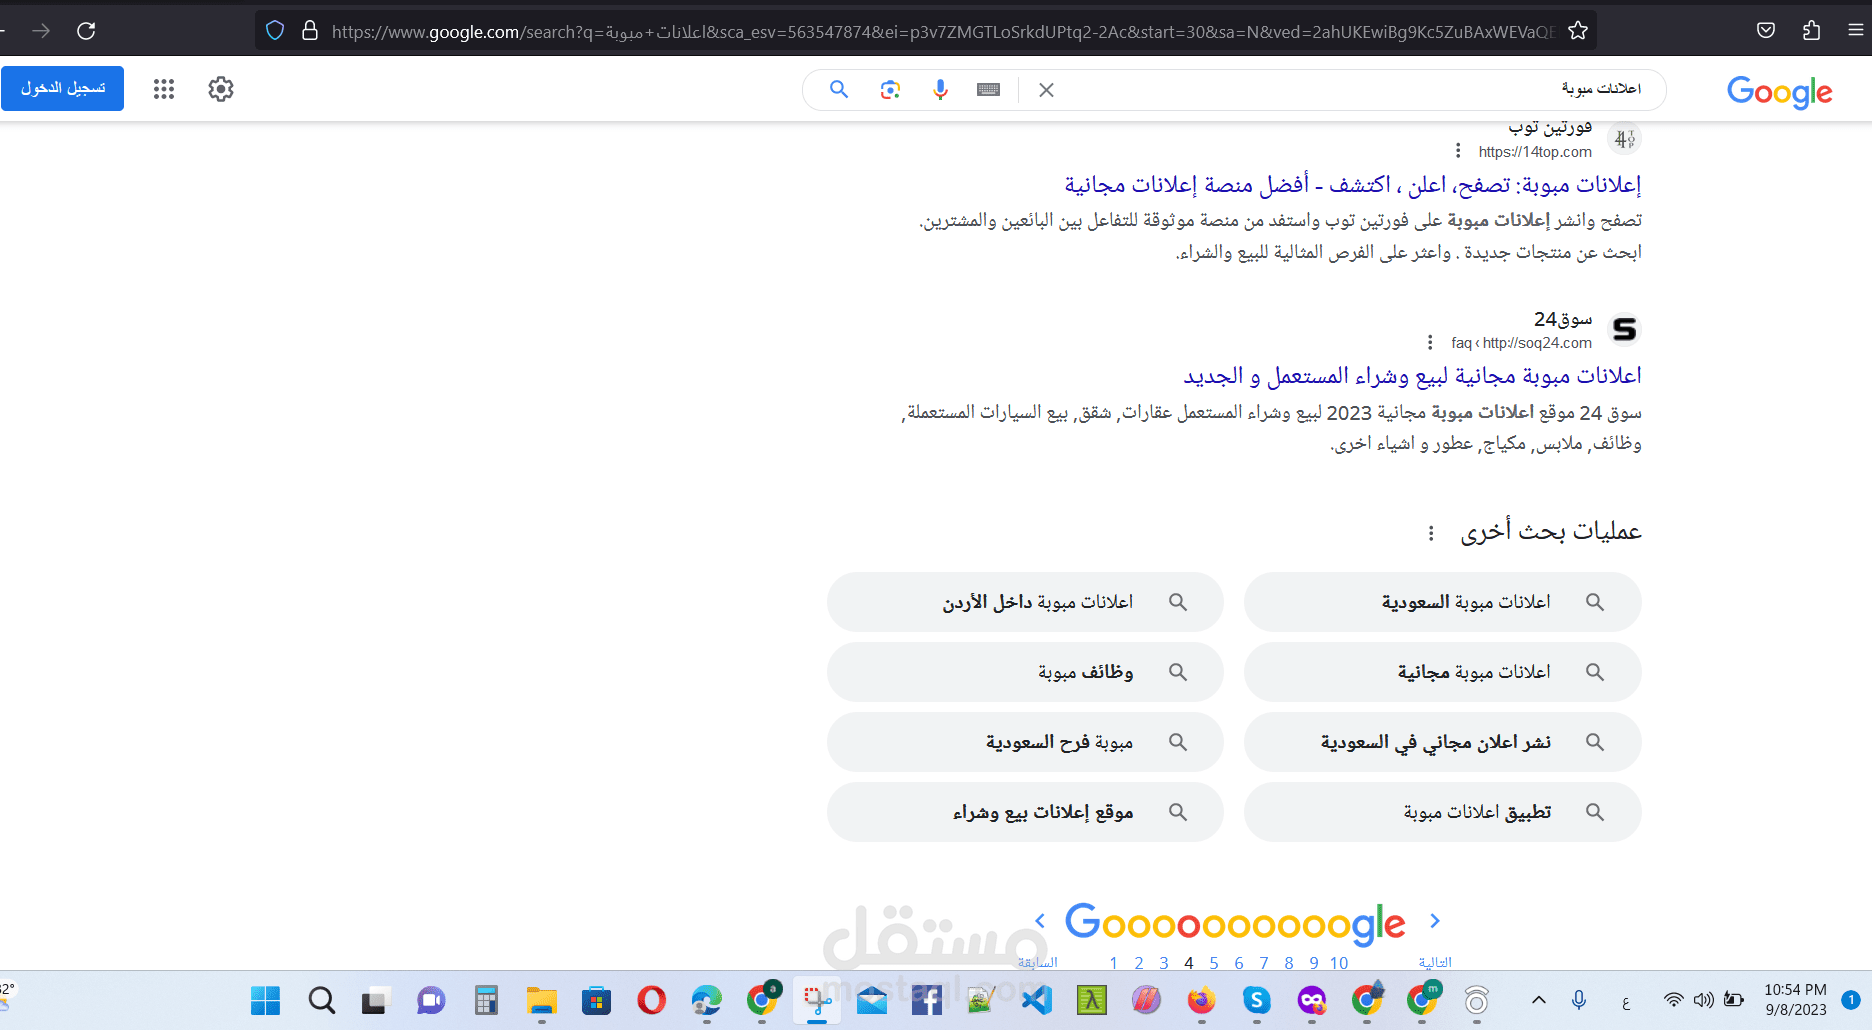Click the Google logo
Viewport: 1872px width, 1030px height.
click(x=1780, y=91)
